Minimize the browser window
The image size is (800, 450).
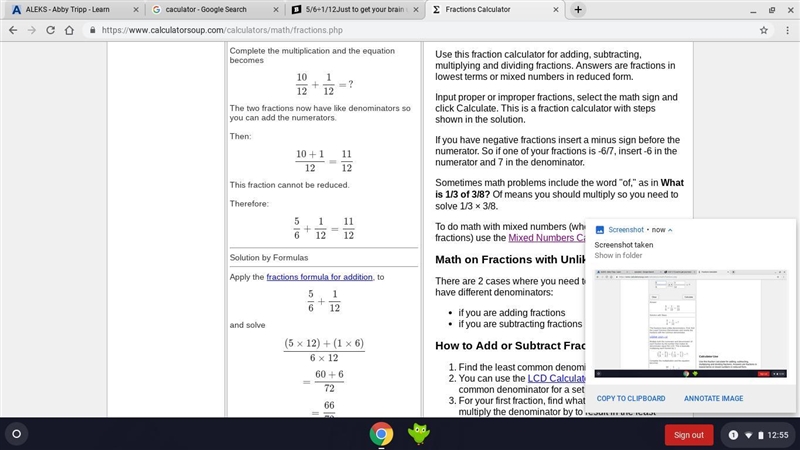(x=753, y=10)
